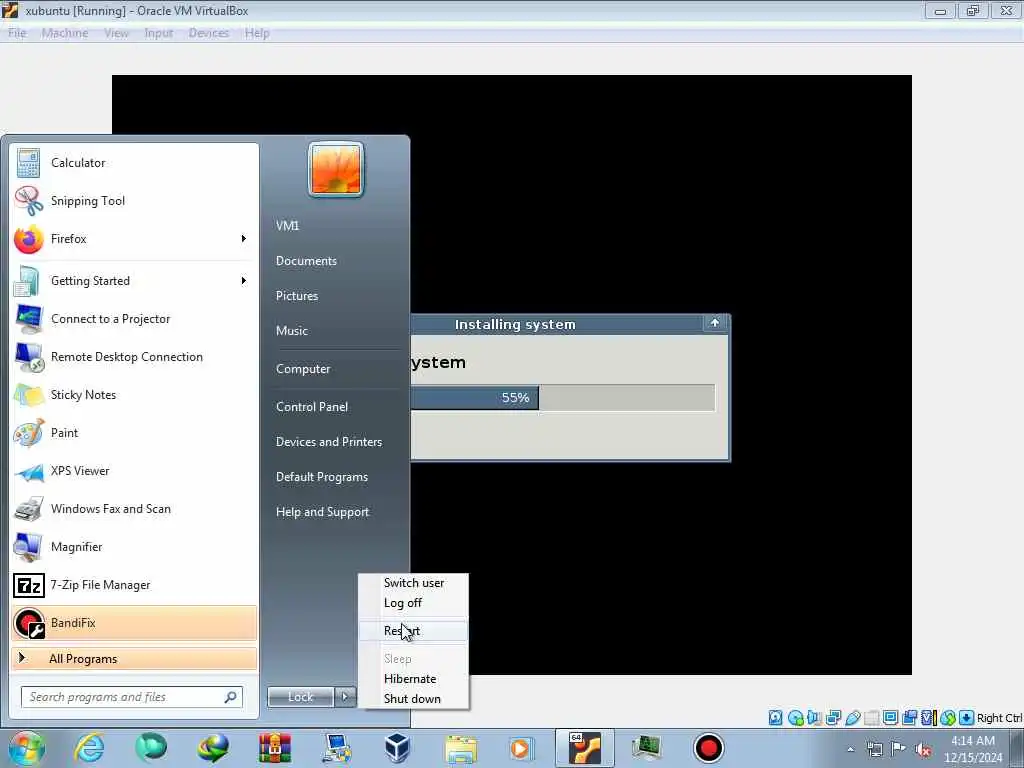Open Pictures

pos(297,296)
